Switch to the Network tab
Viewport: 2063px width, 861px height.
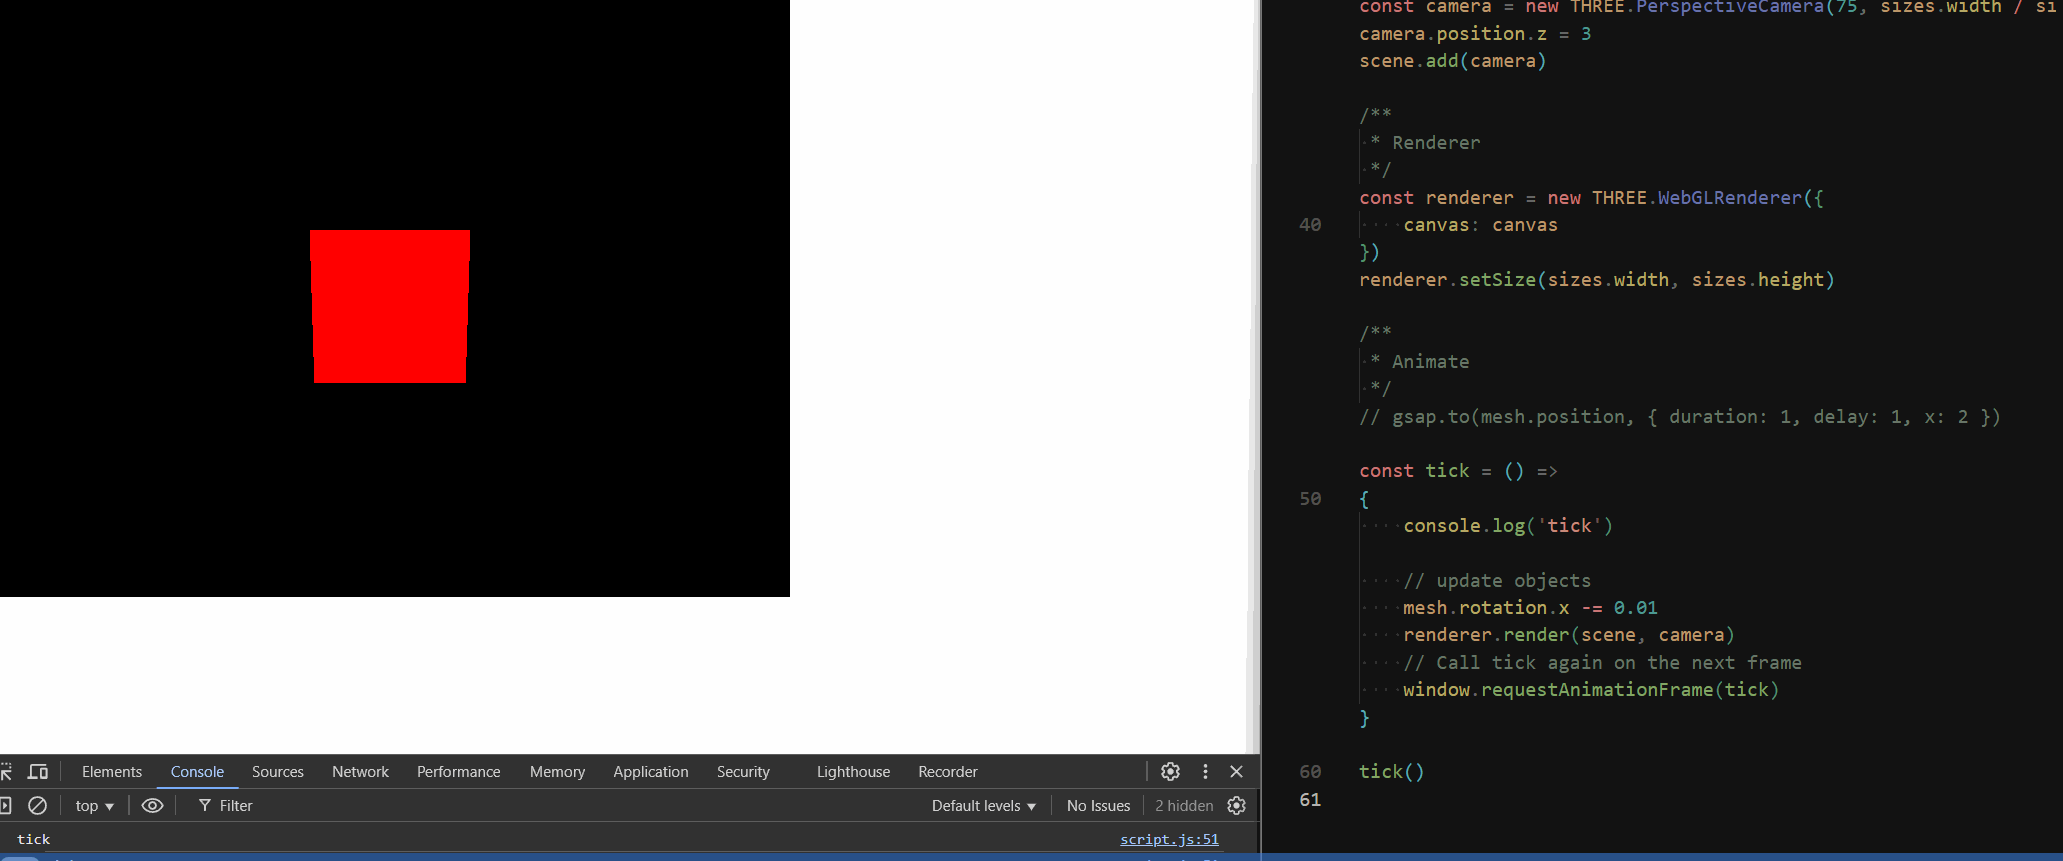[x=360, y=771]
